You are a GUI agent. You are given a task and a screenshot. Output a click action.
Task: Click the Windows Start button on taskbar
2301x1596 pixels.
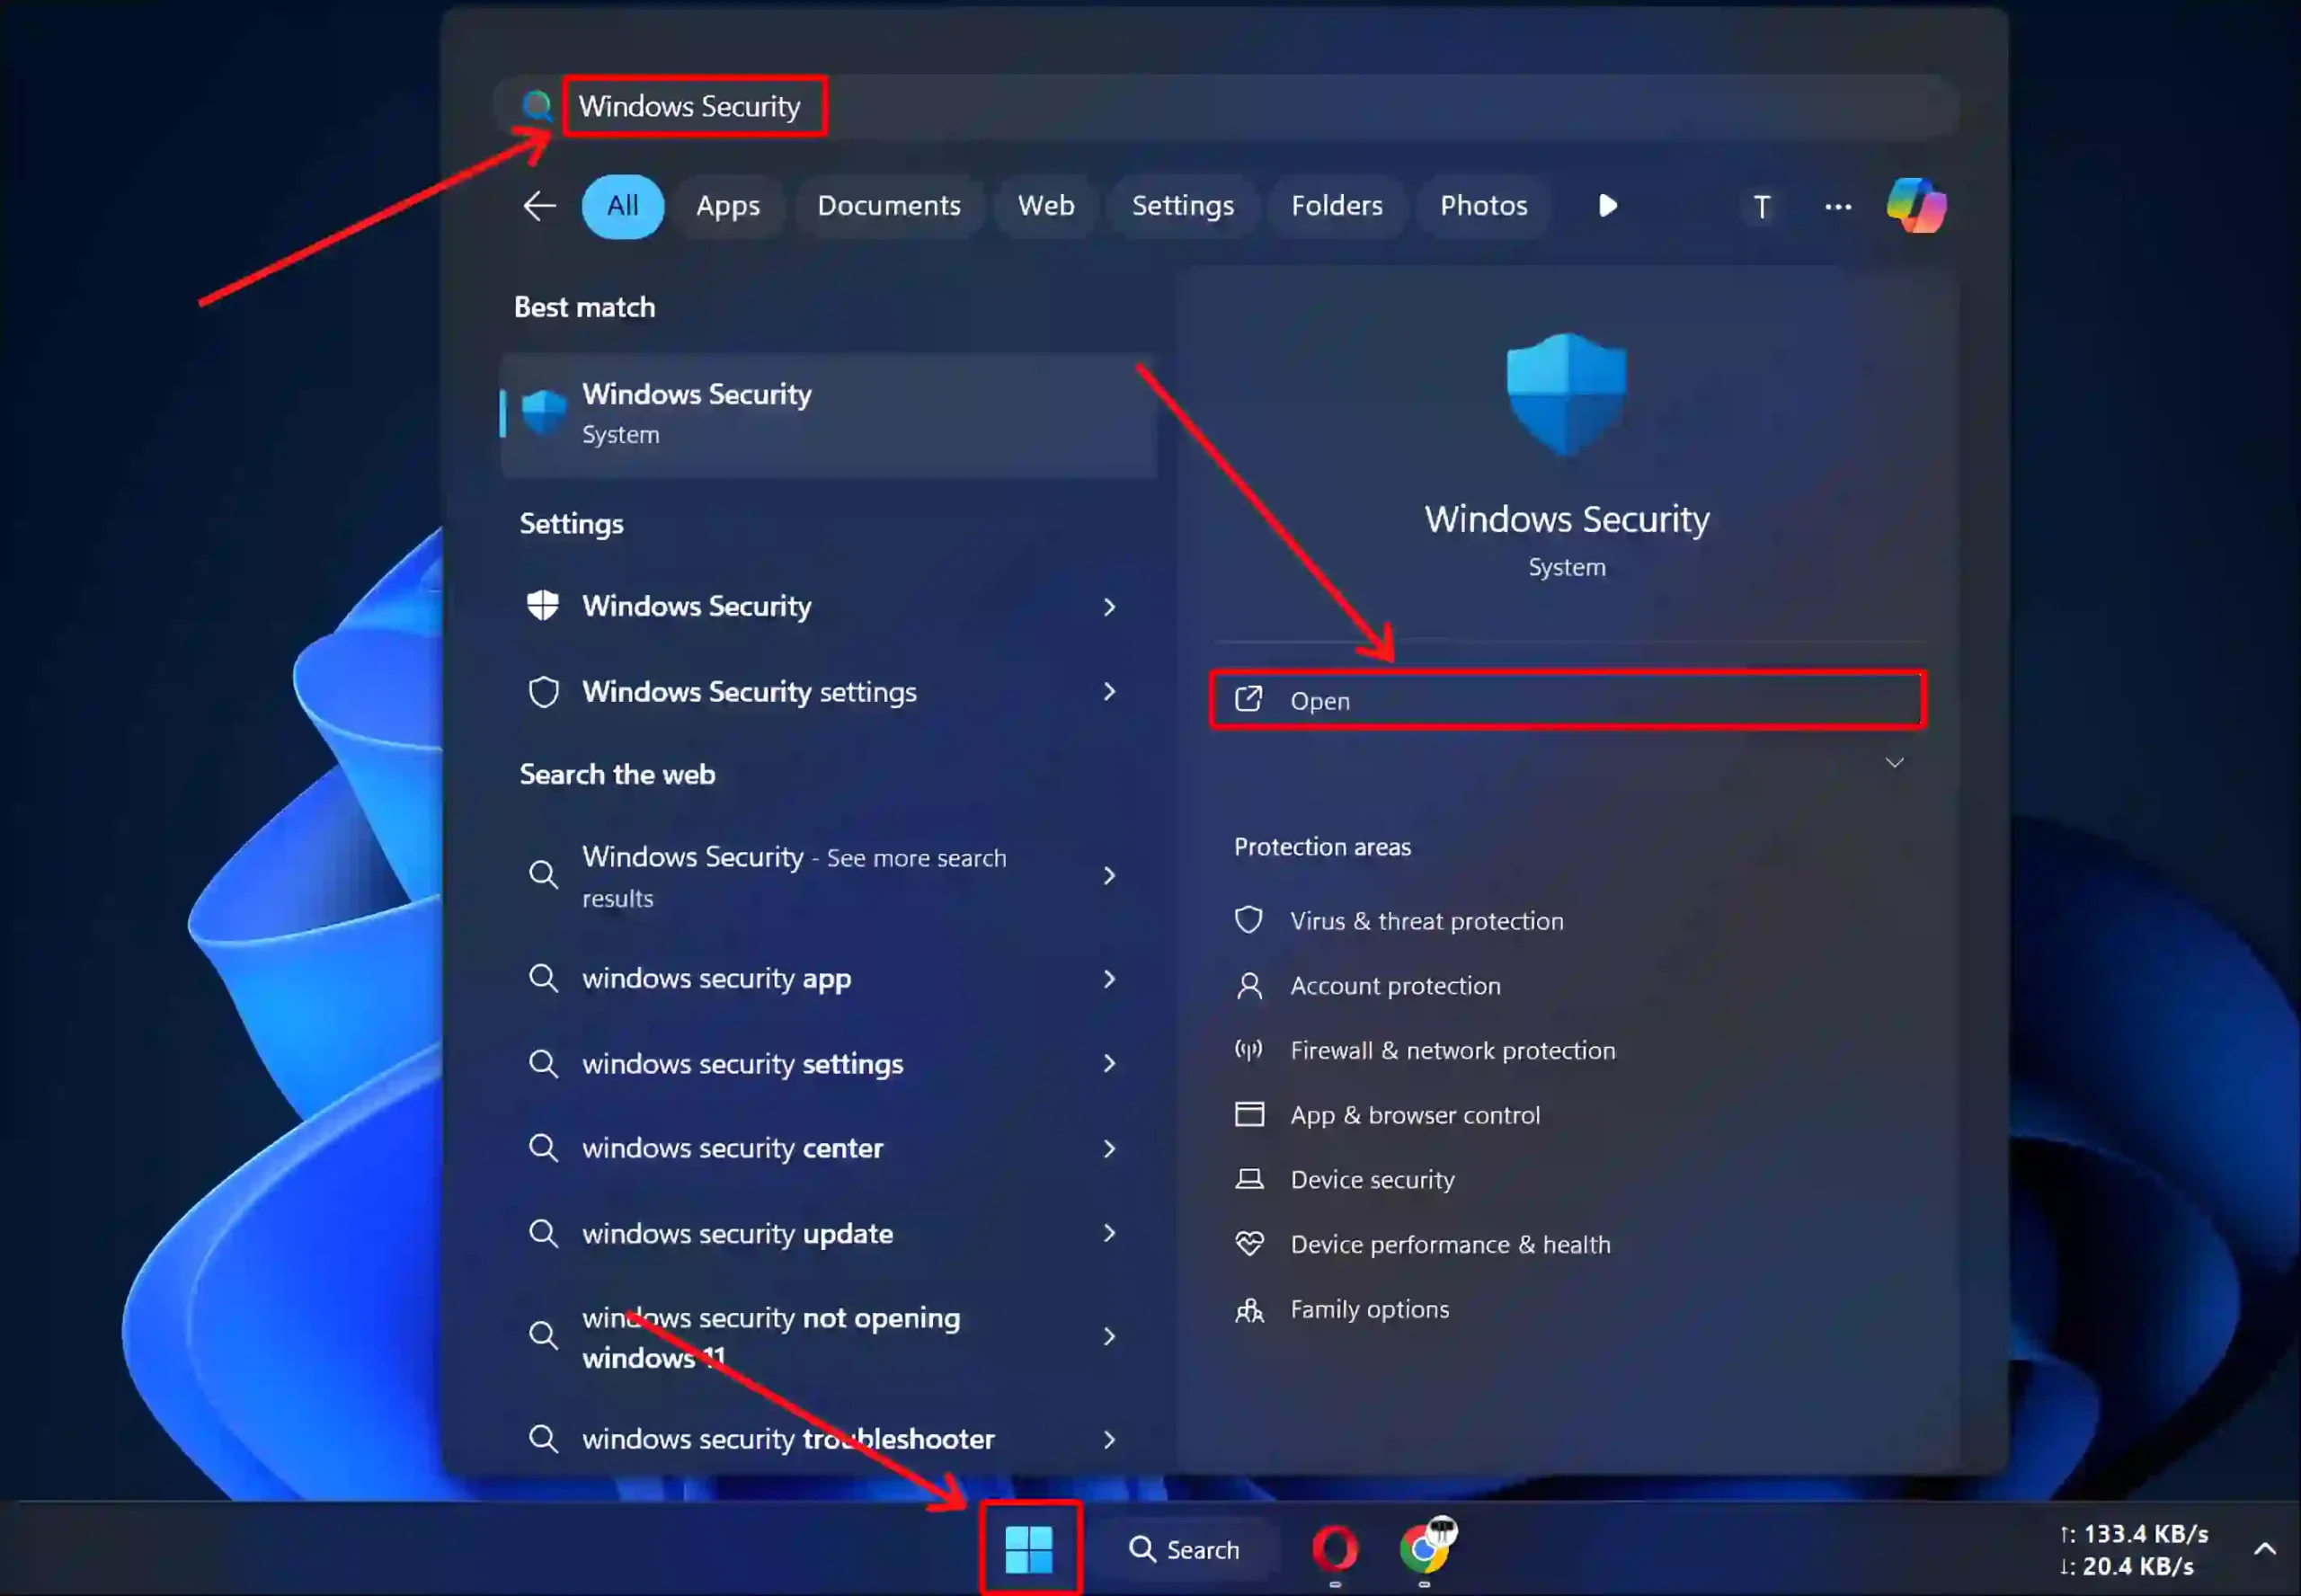click(x=1029, y=1549)
